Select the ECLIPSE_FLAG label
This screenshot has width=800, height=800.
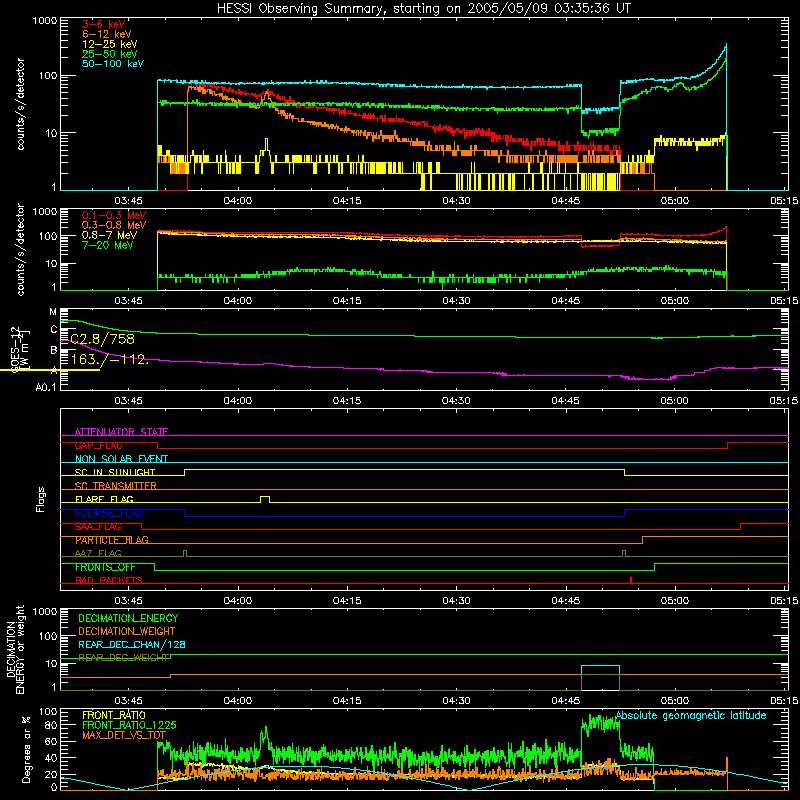[109, 513]
